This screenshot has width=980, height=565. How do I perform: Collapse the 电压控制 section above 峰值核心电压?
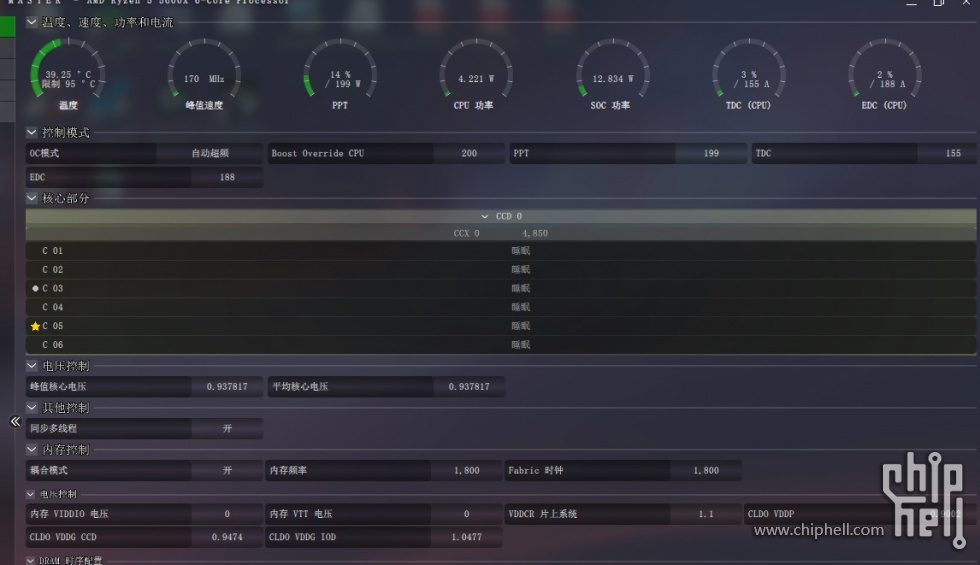(x=31, y=366)
